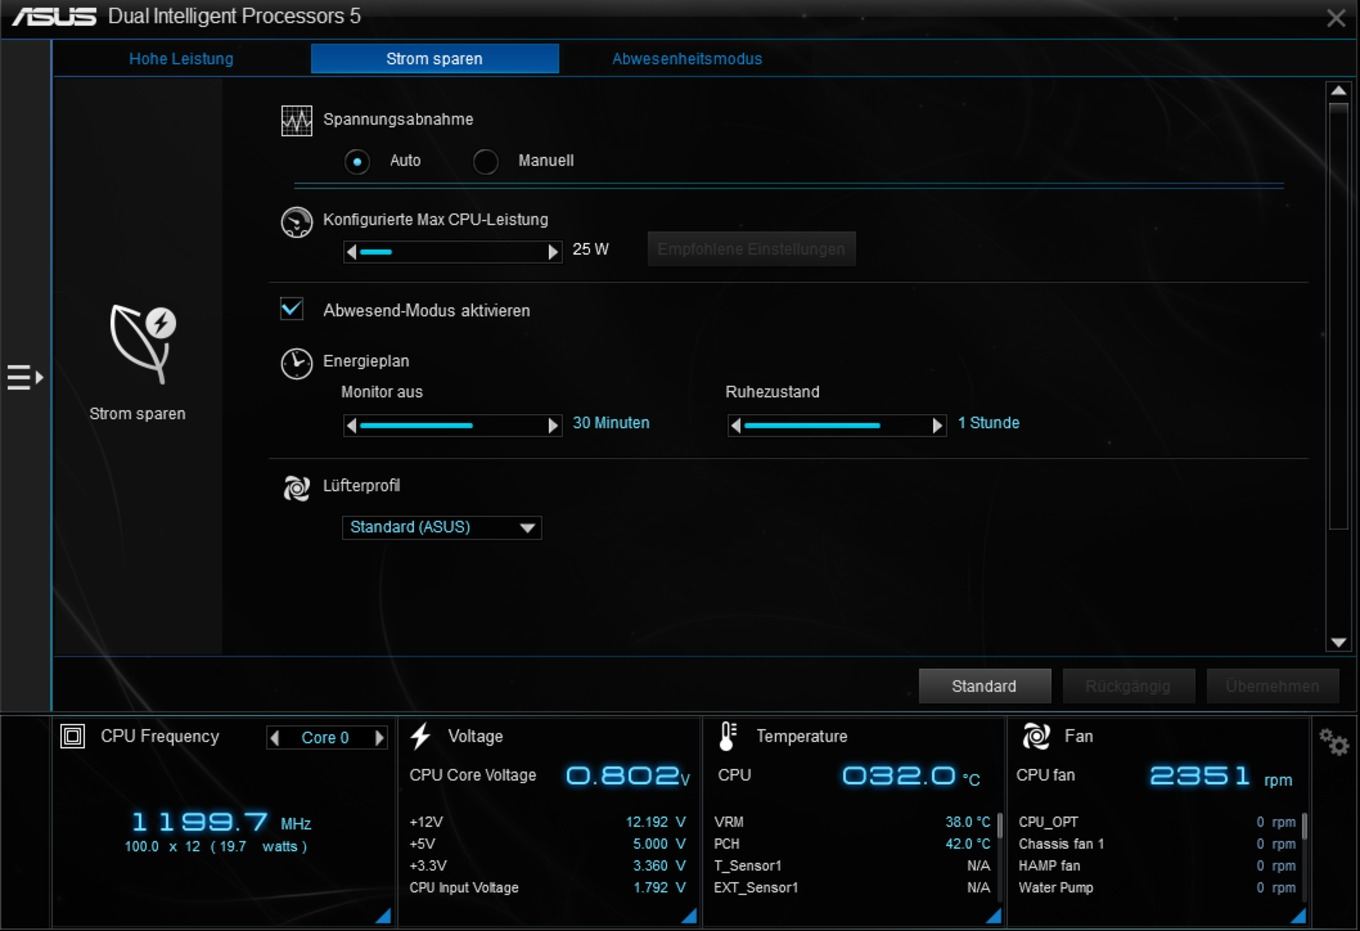The width and height of the screenshot is (1360, 931).
Task: Open the Abwesenheitsmodus tab
Action: (x=687, y=59)
